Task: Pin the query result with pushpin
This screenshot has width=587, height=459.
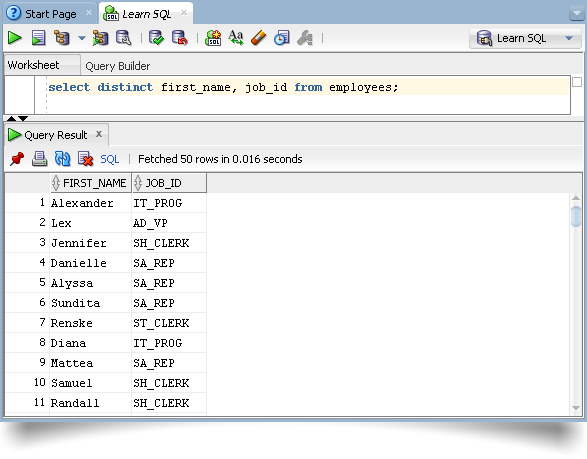Action: (x=17, y=159)
